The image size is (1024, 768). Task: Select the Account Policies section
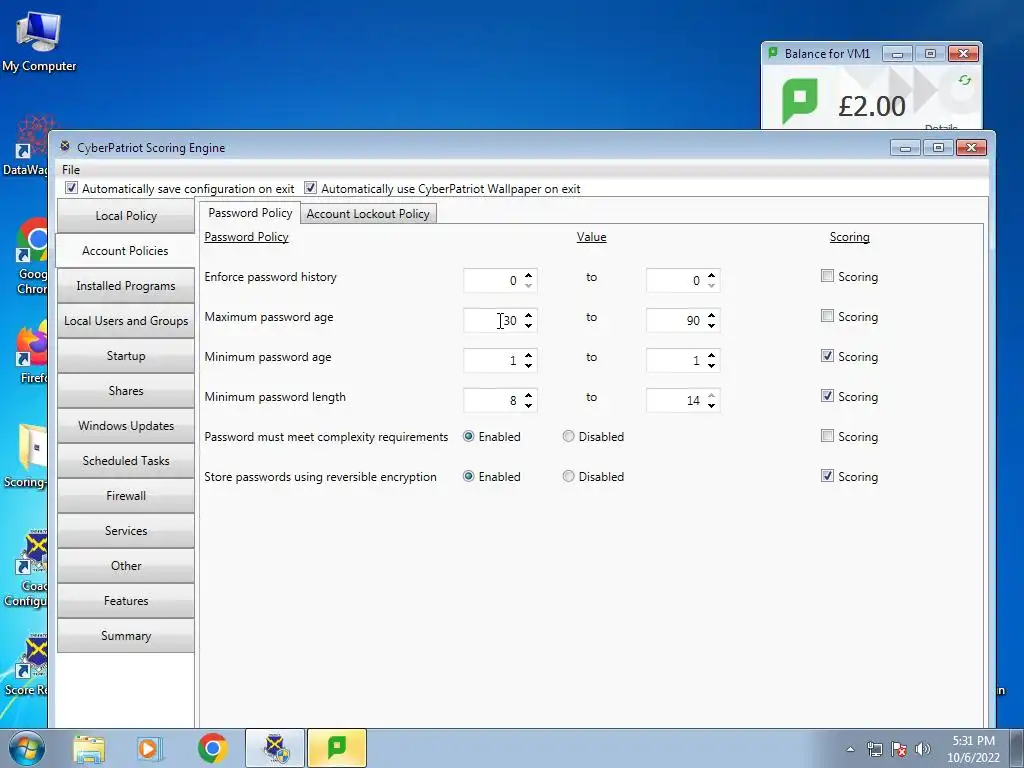[125, 251]
